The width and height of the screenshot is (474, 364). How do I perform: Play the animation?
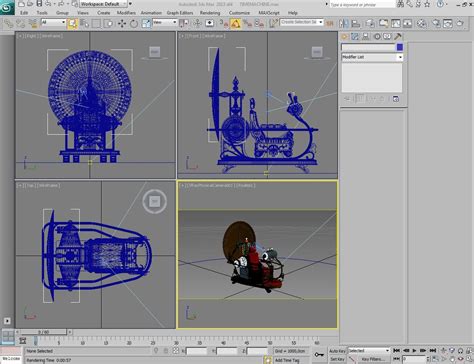coord(414,350)
